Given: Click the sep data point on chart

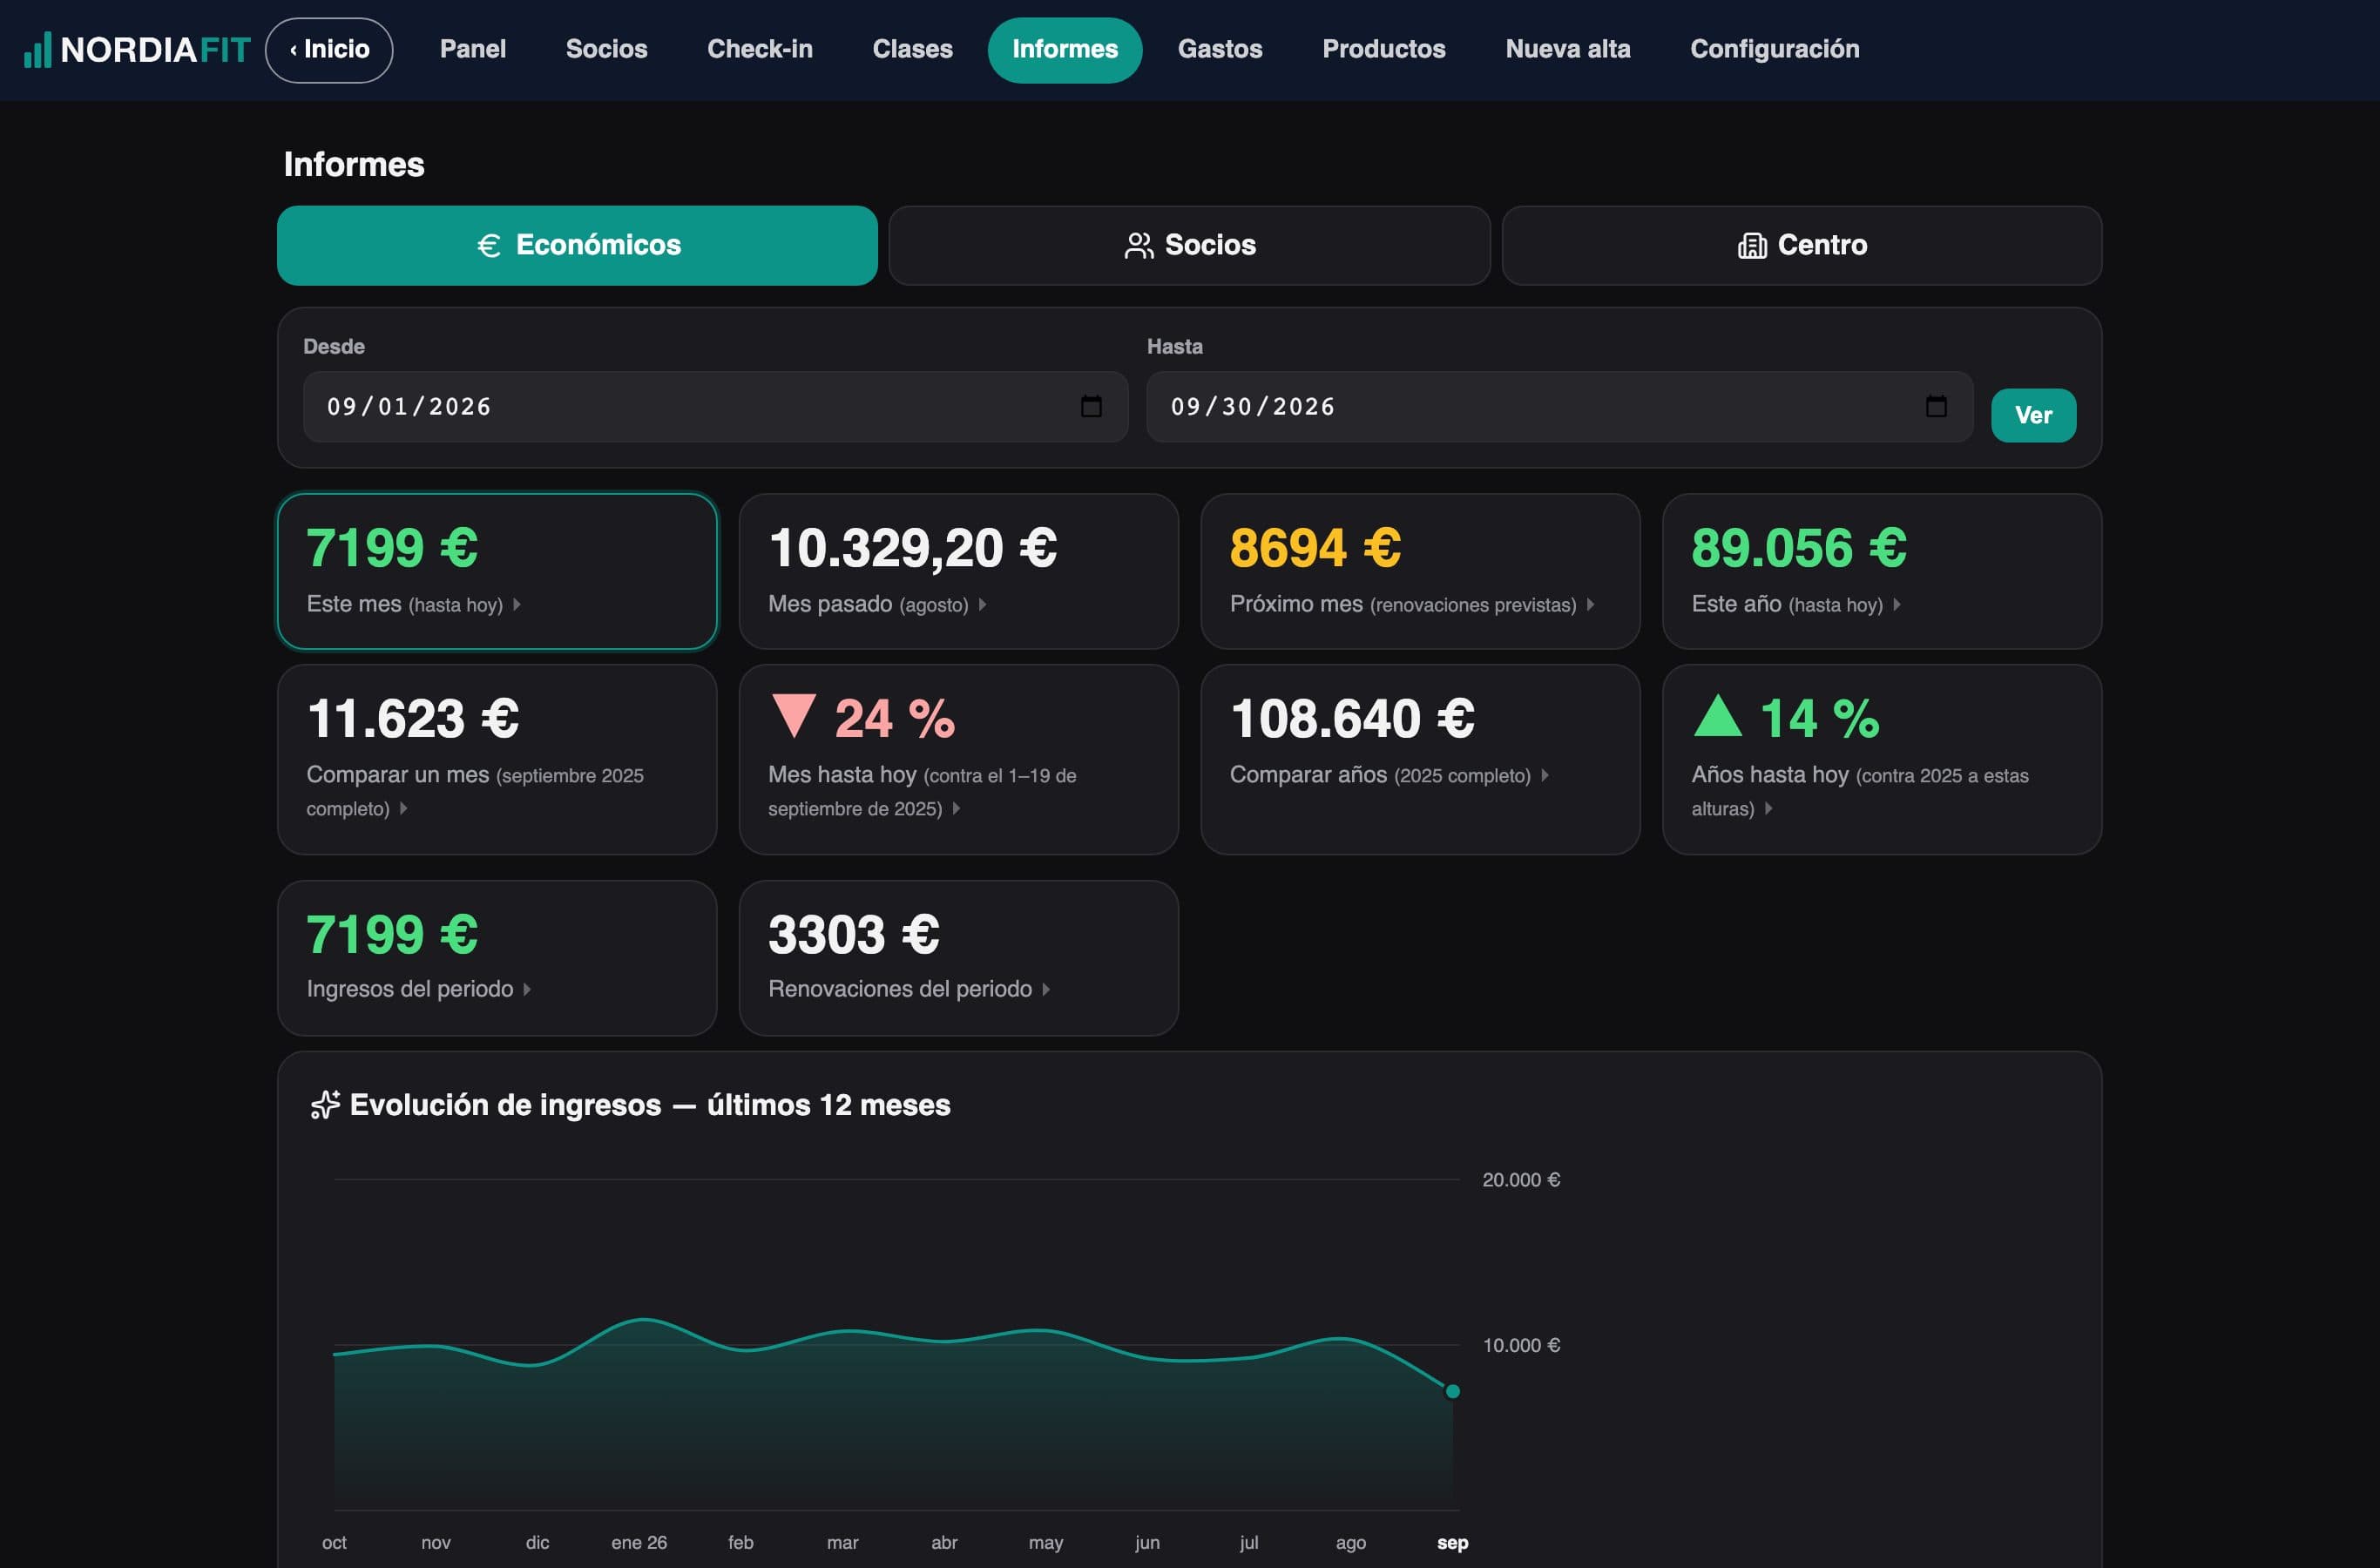Looking at the screenshot, I should coord(1452,1391).
